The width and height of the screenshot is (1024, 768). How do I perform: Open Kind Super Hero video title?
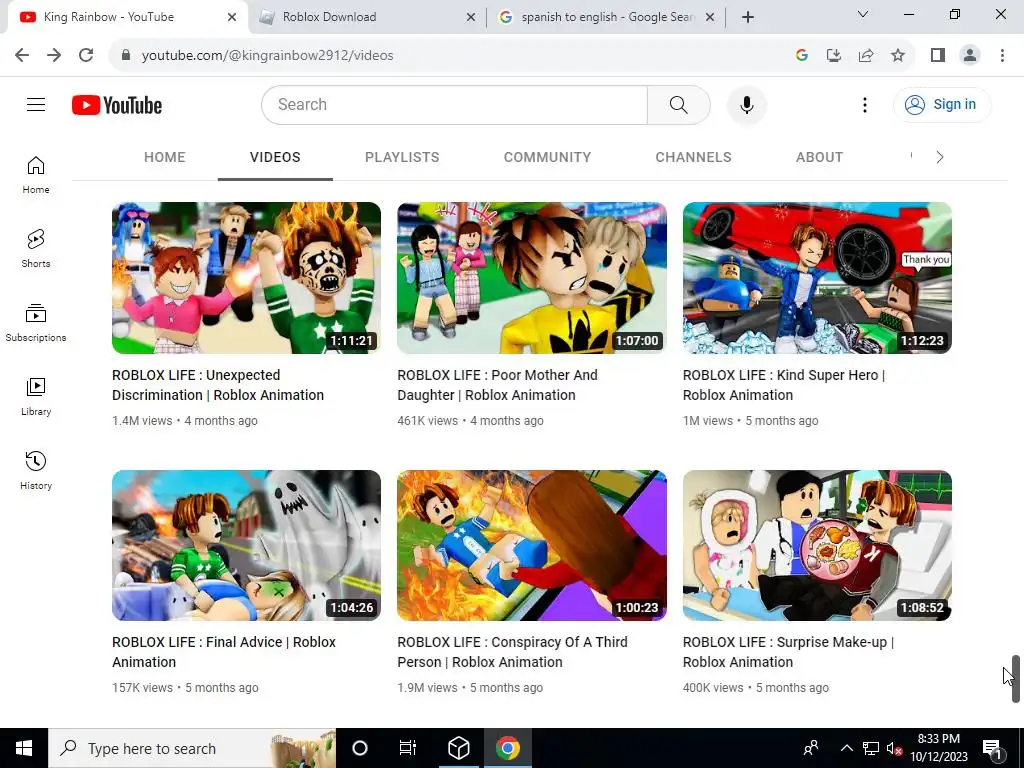point(784,385)
